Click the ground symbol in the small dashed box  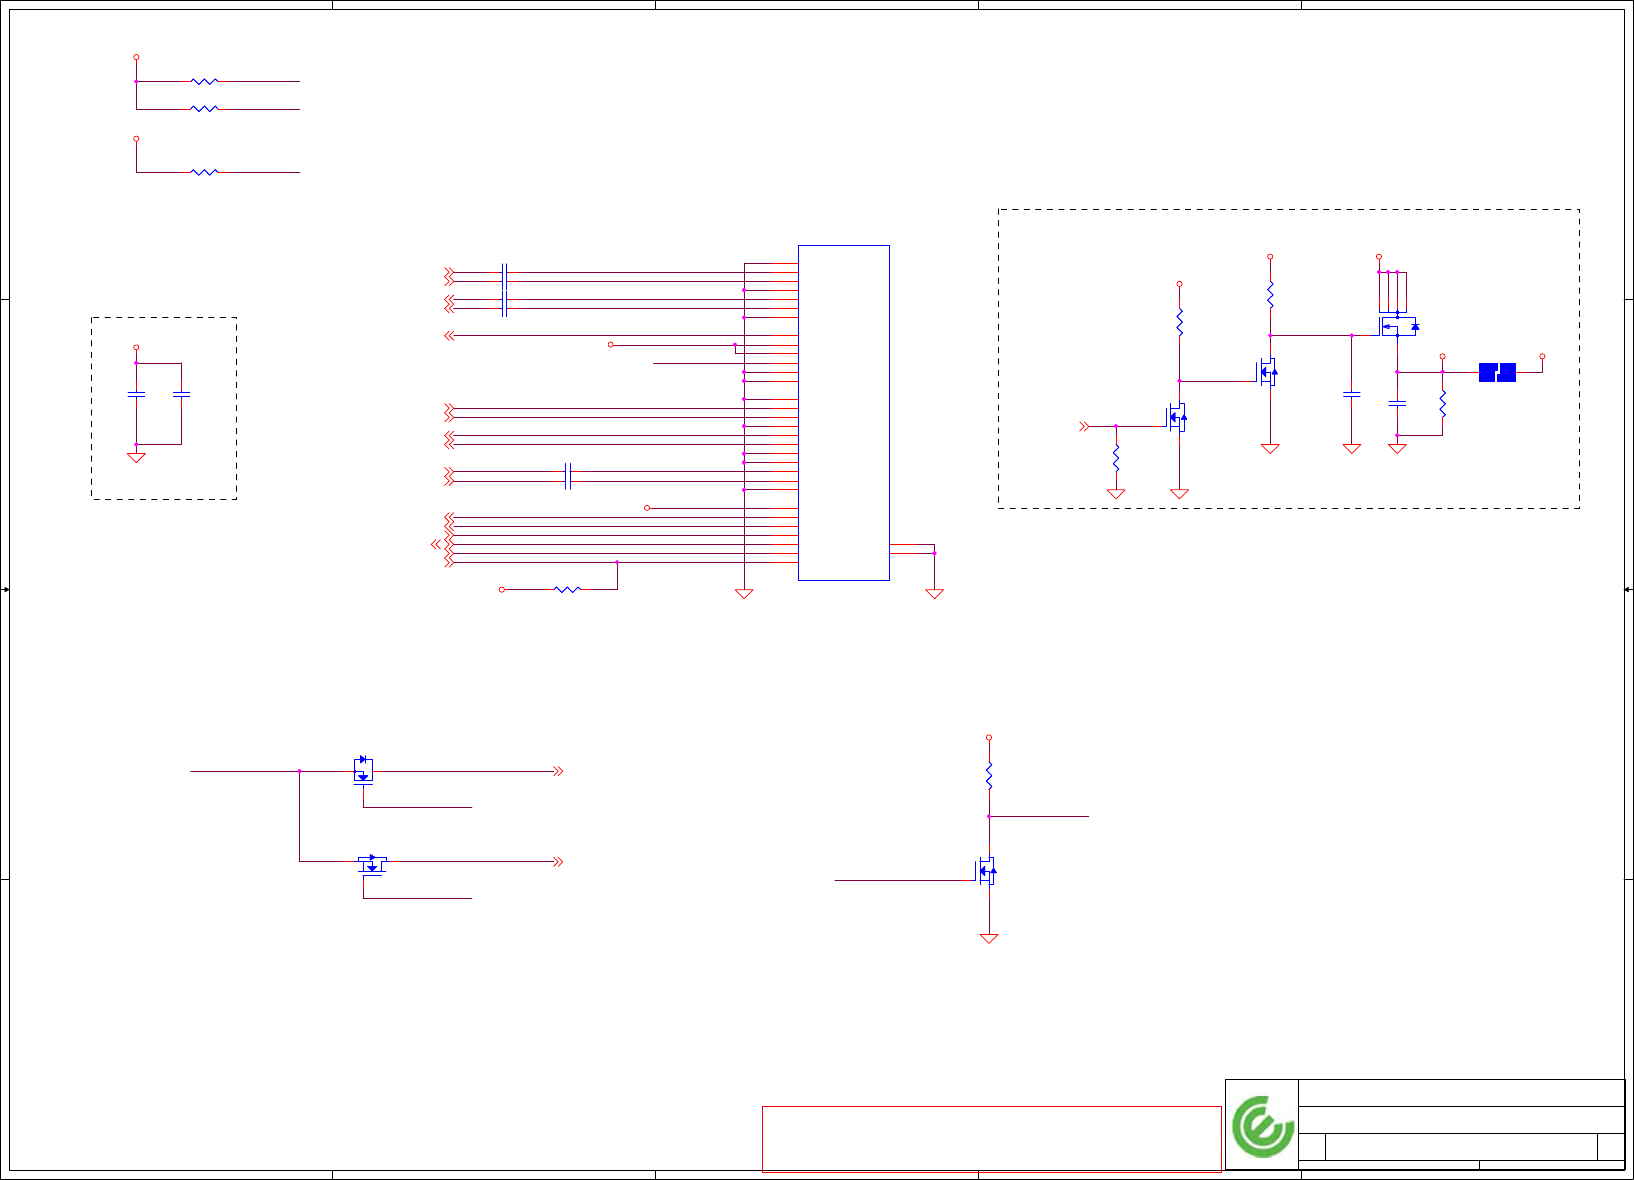click(x=136, y=458)
